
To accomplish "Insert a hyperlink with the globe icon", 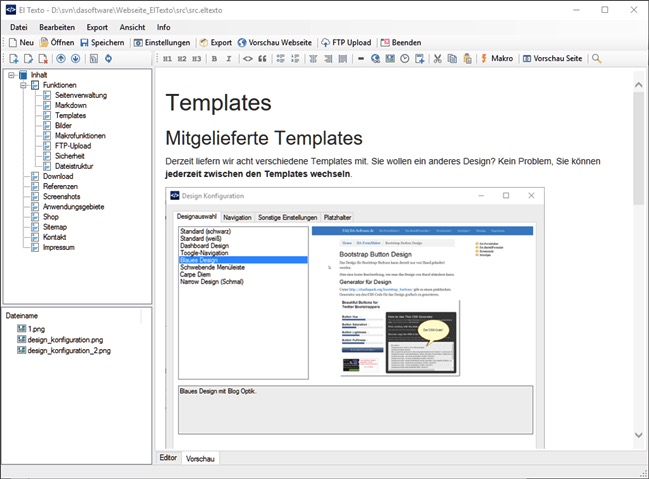I will point(375,59).
